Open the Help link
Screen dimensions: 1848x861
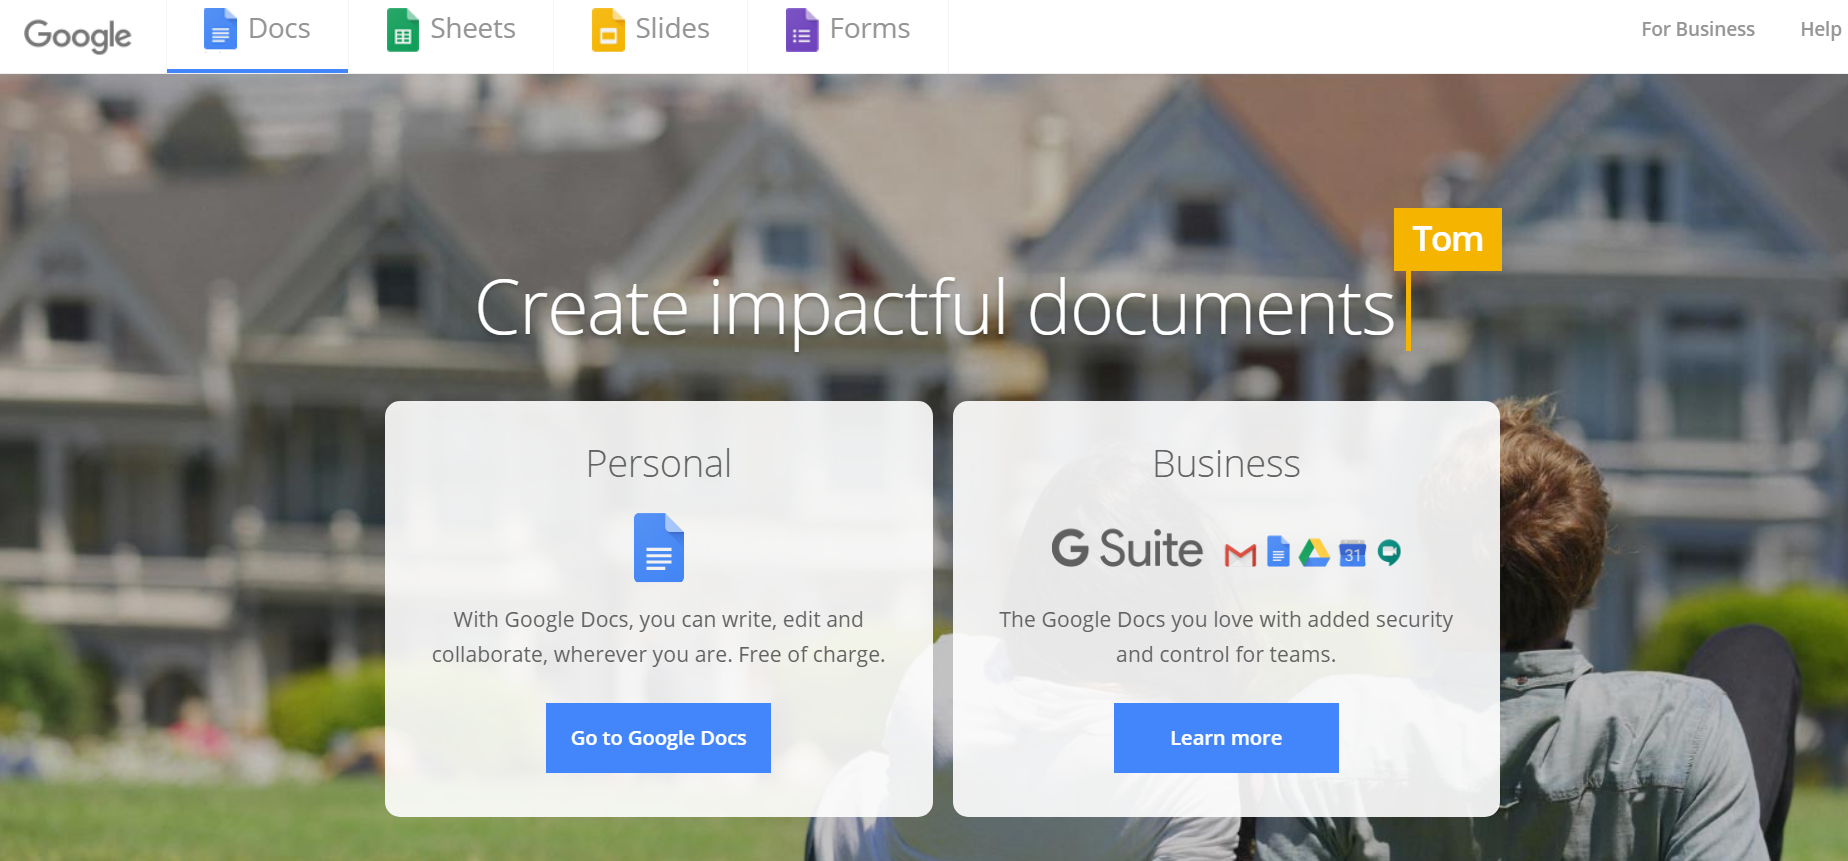click(x=1820, y=29)
